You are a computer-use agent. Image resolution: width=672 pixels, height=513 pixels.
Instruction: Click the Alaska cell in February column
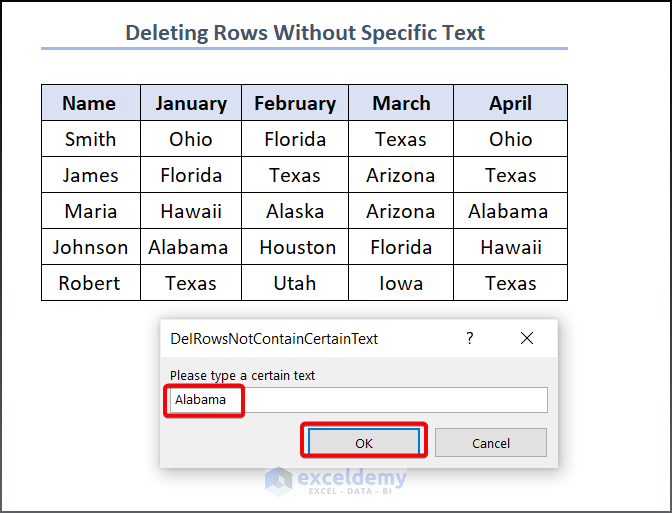[x=295, y=211]
